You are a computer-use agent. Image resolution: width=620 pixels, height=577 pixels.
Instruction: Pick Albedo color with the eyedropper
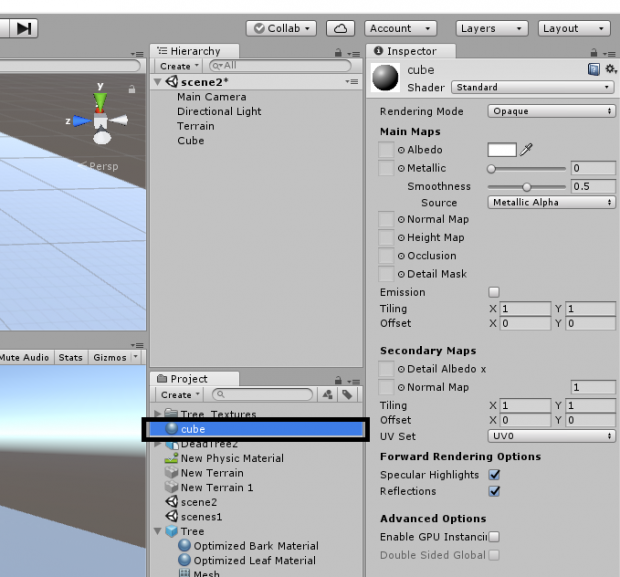point(527,150)
